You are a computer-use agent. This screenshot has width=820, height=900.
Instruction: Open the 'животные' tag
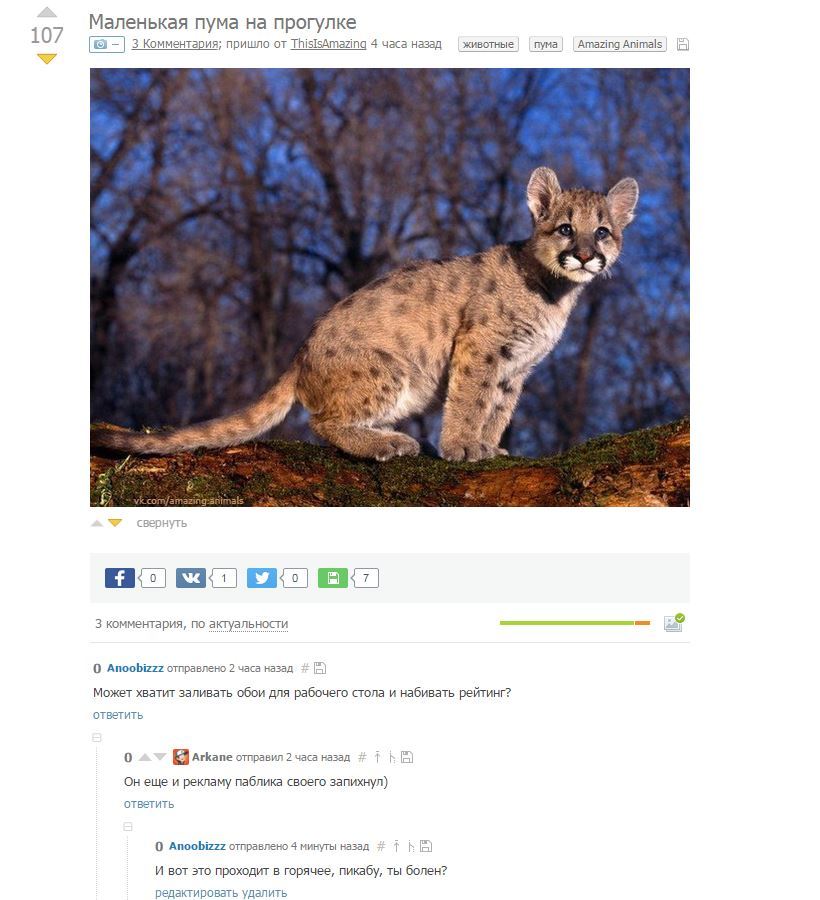tap(488, 44)
